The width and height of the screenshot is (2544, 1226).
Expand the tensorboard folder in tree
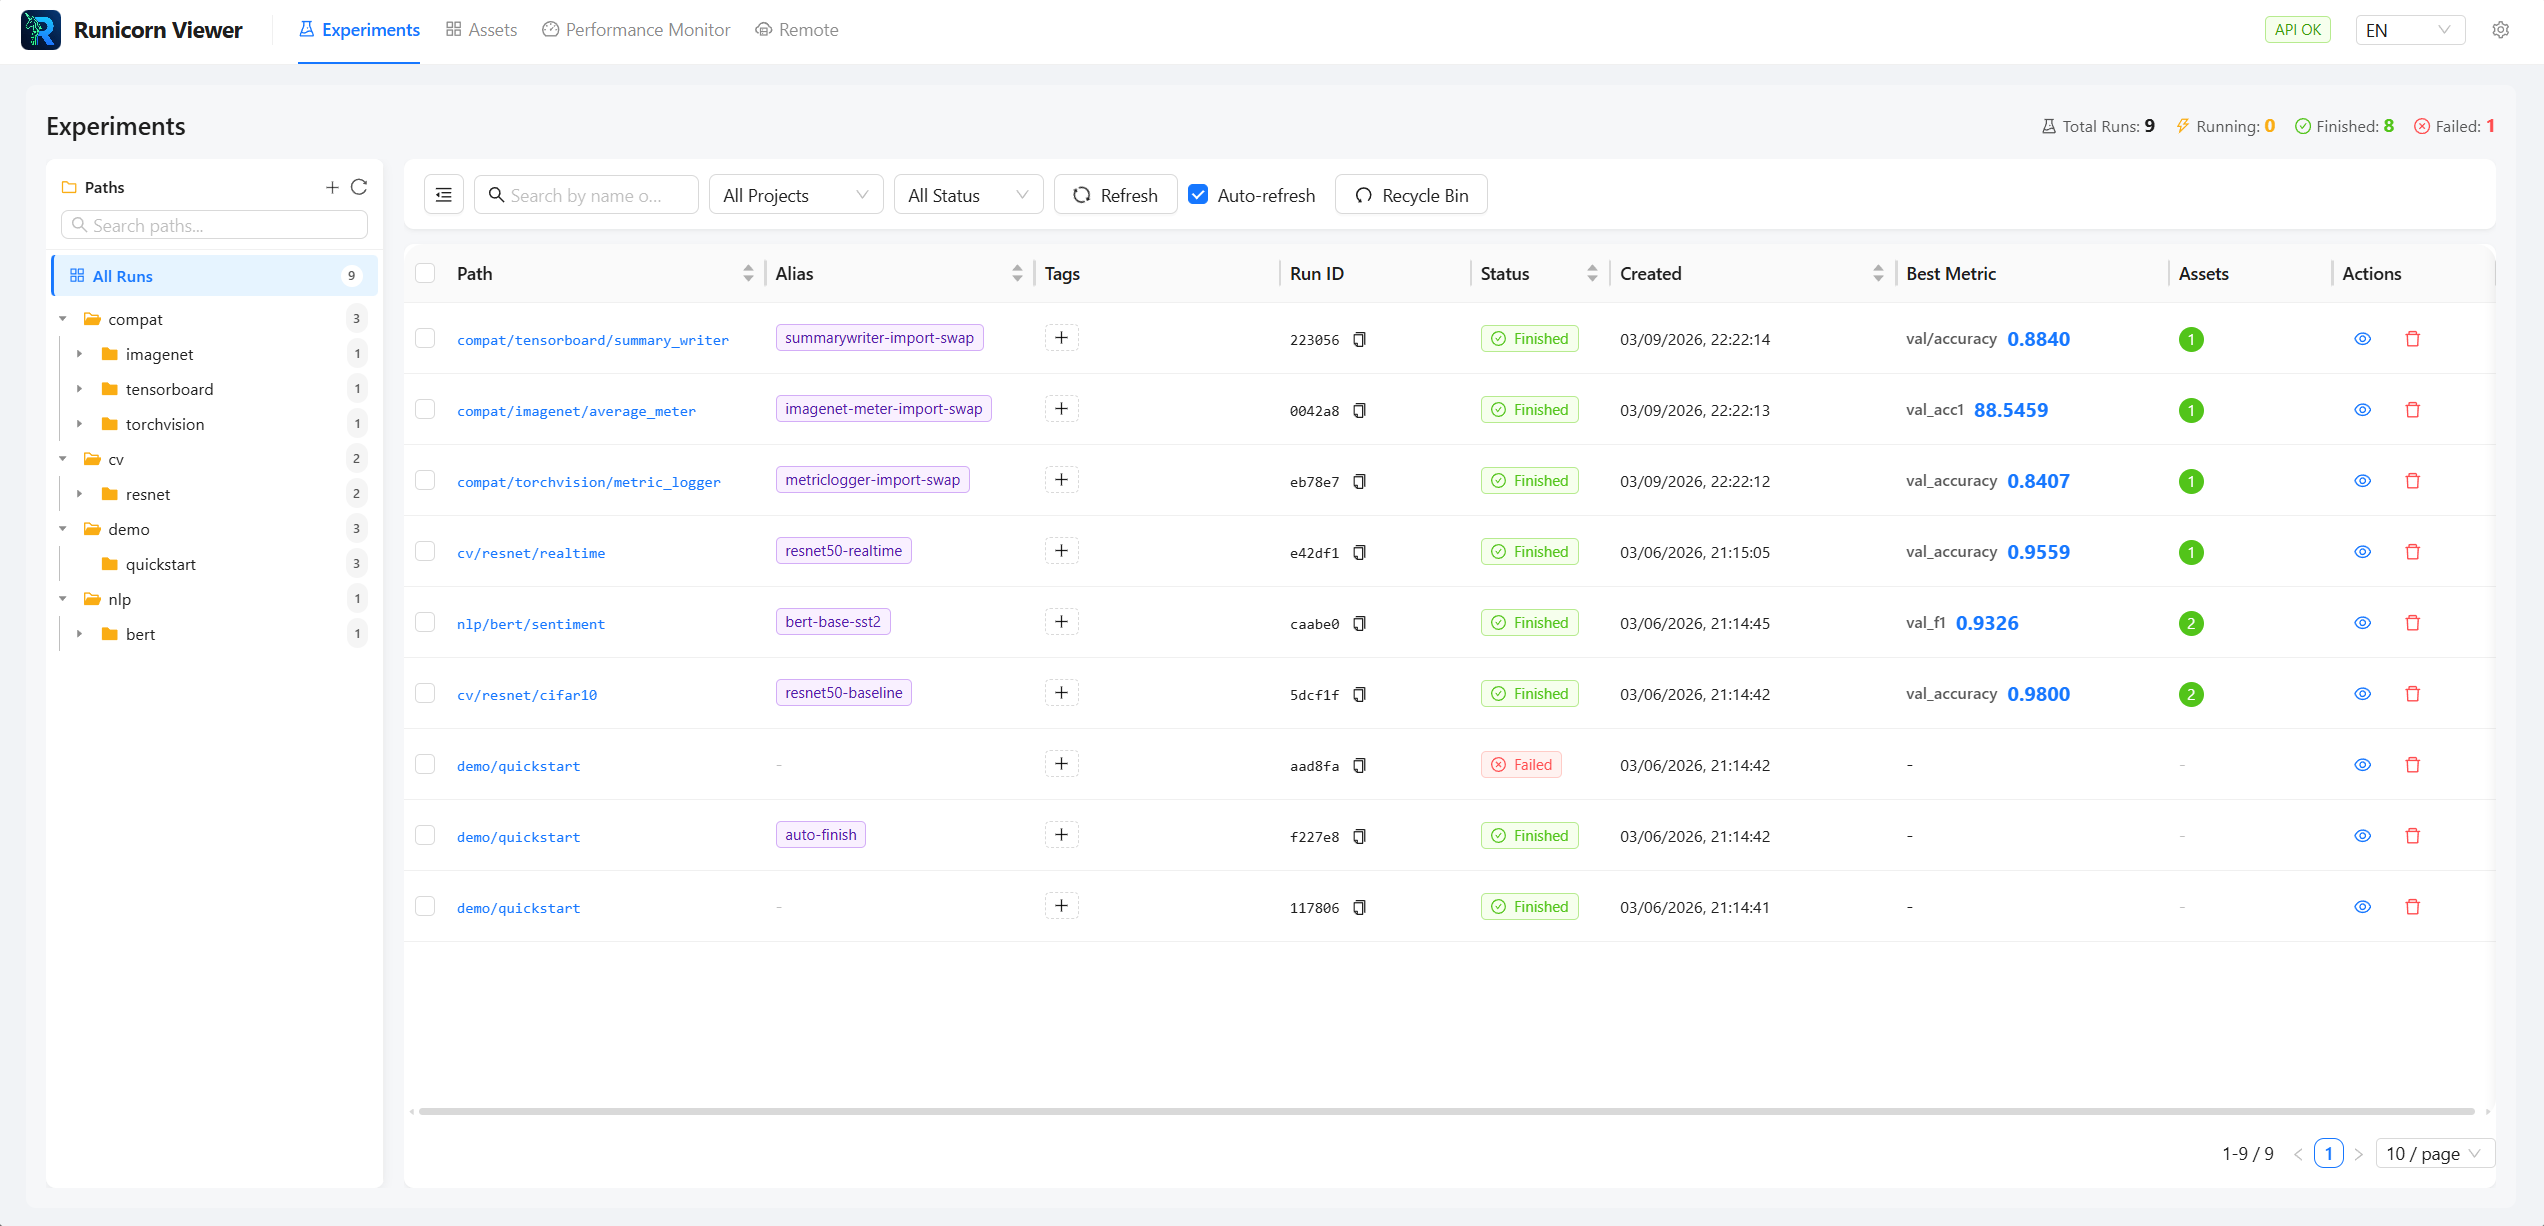pos(79,389)
